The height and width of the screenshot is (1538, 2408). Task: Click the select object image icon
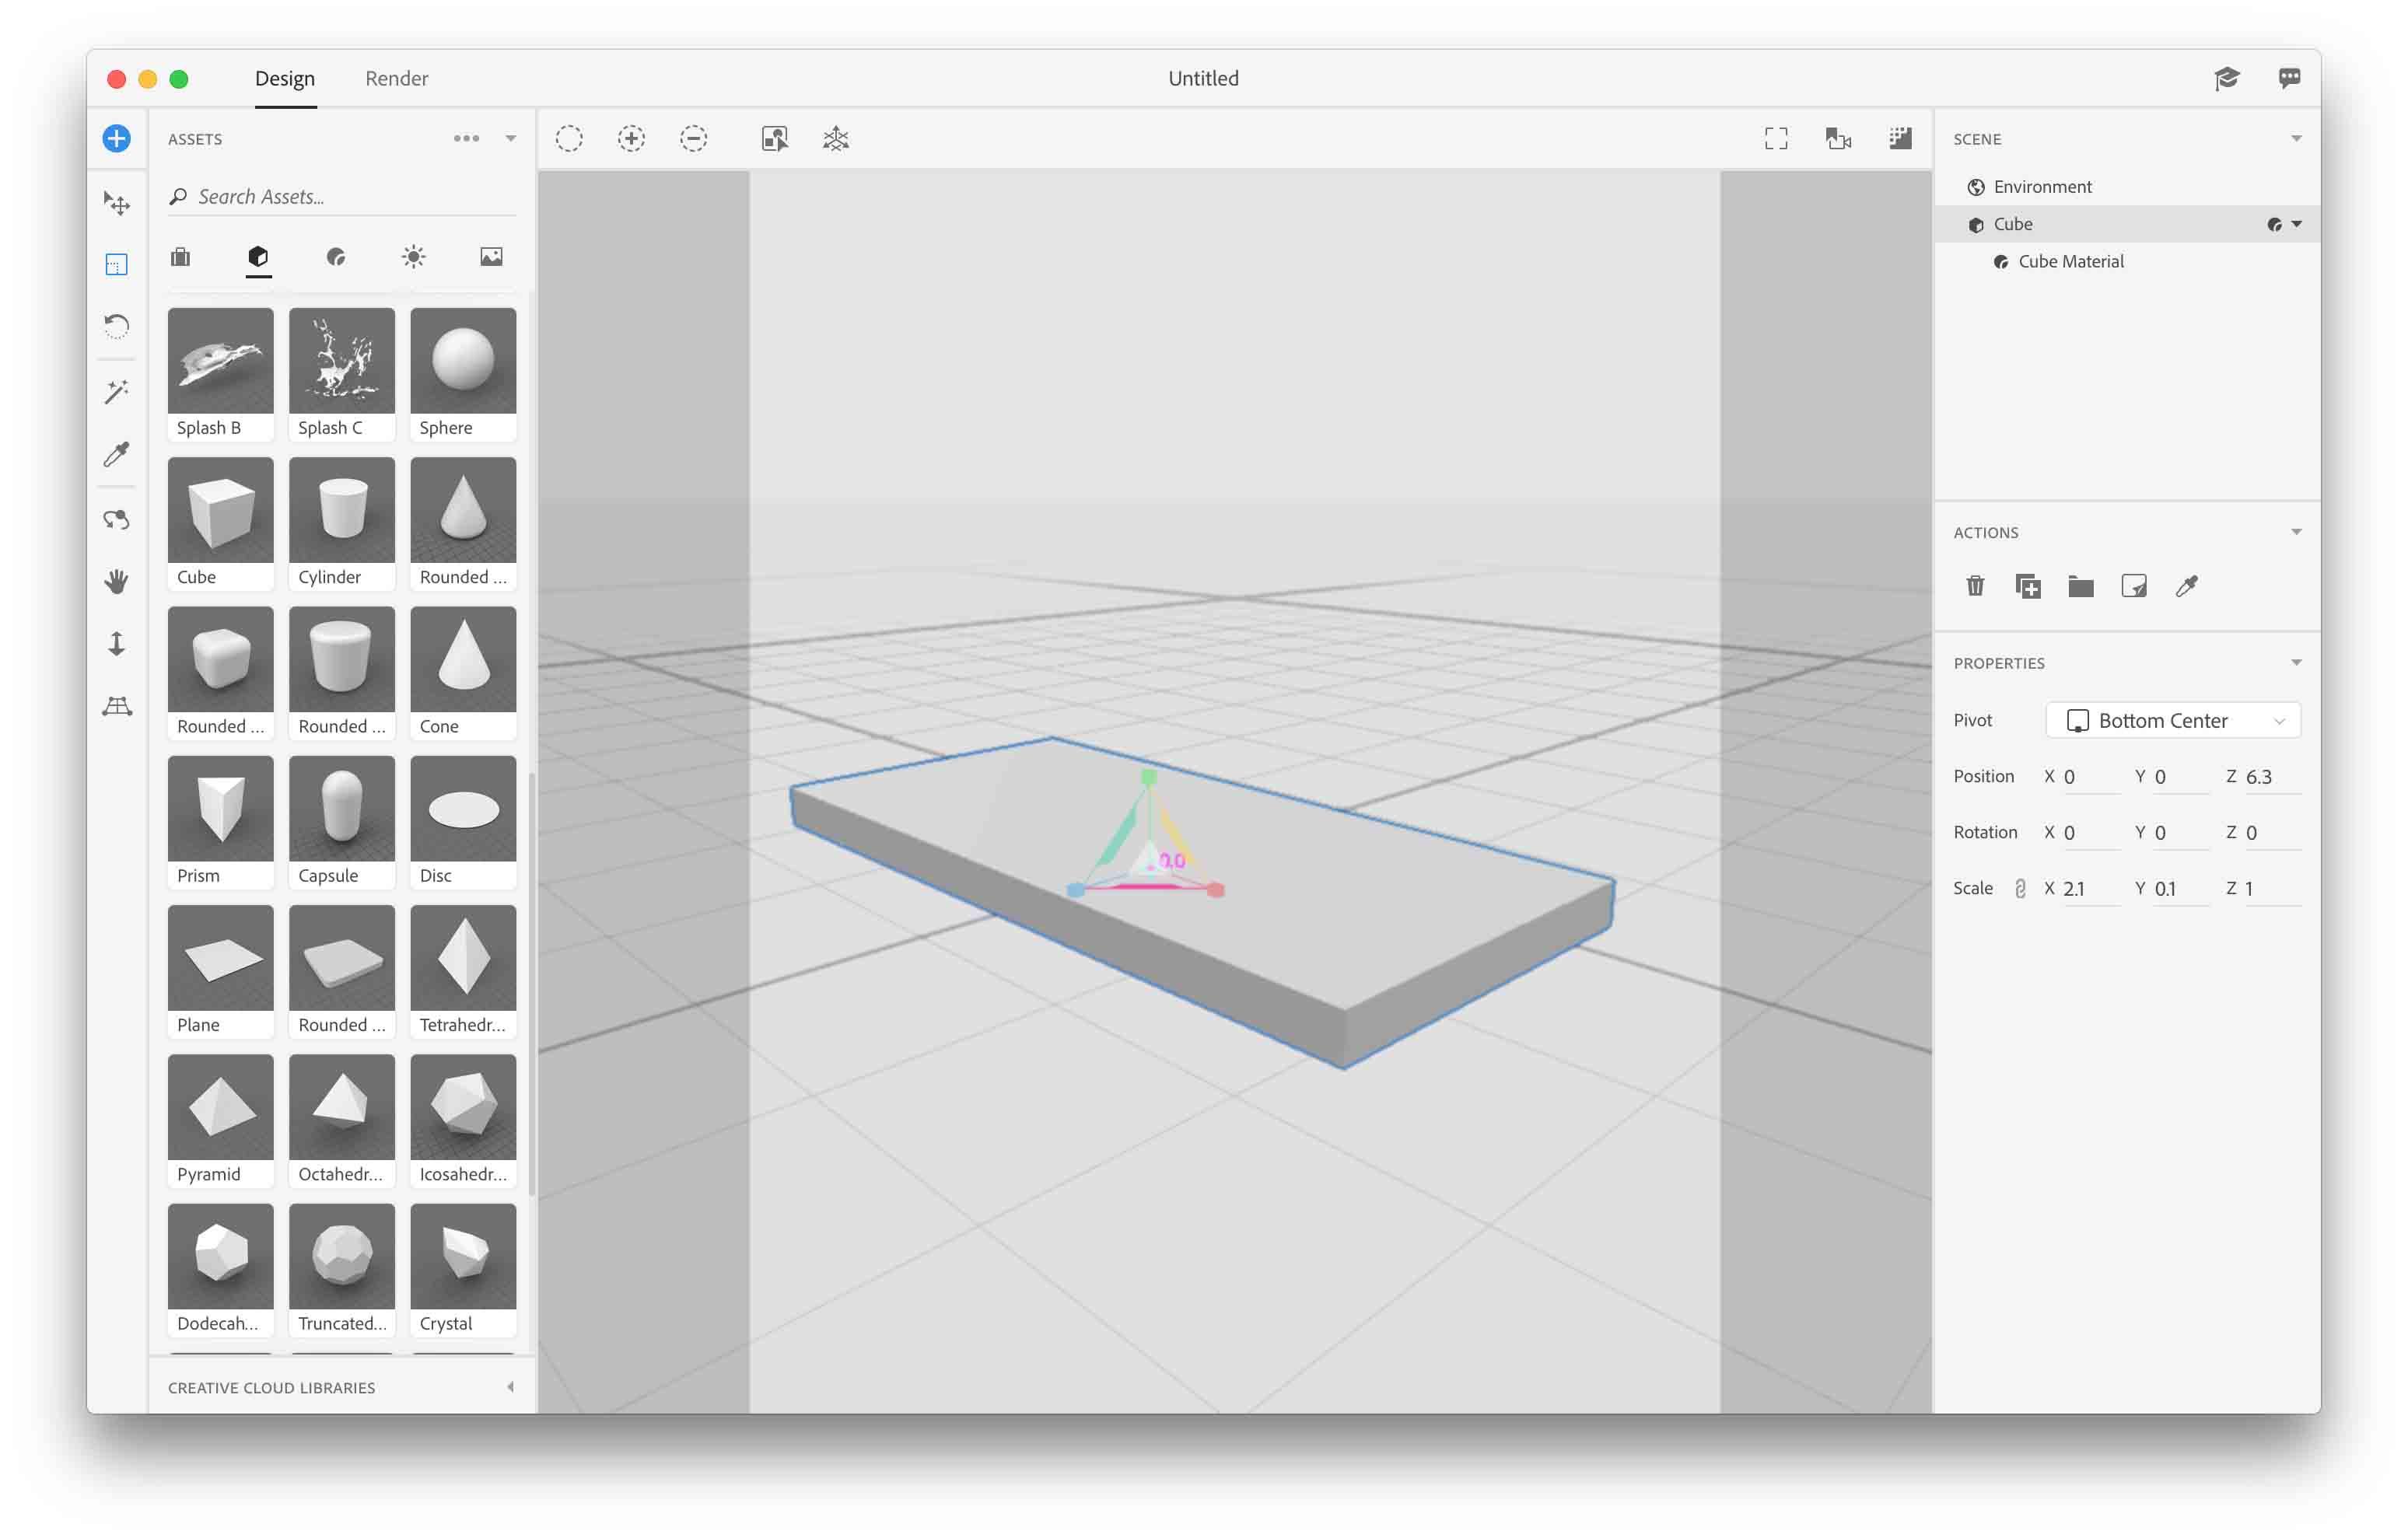(x=775, y=139)
